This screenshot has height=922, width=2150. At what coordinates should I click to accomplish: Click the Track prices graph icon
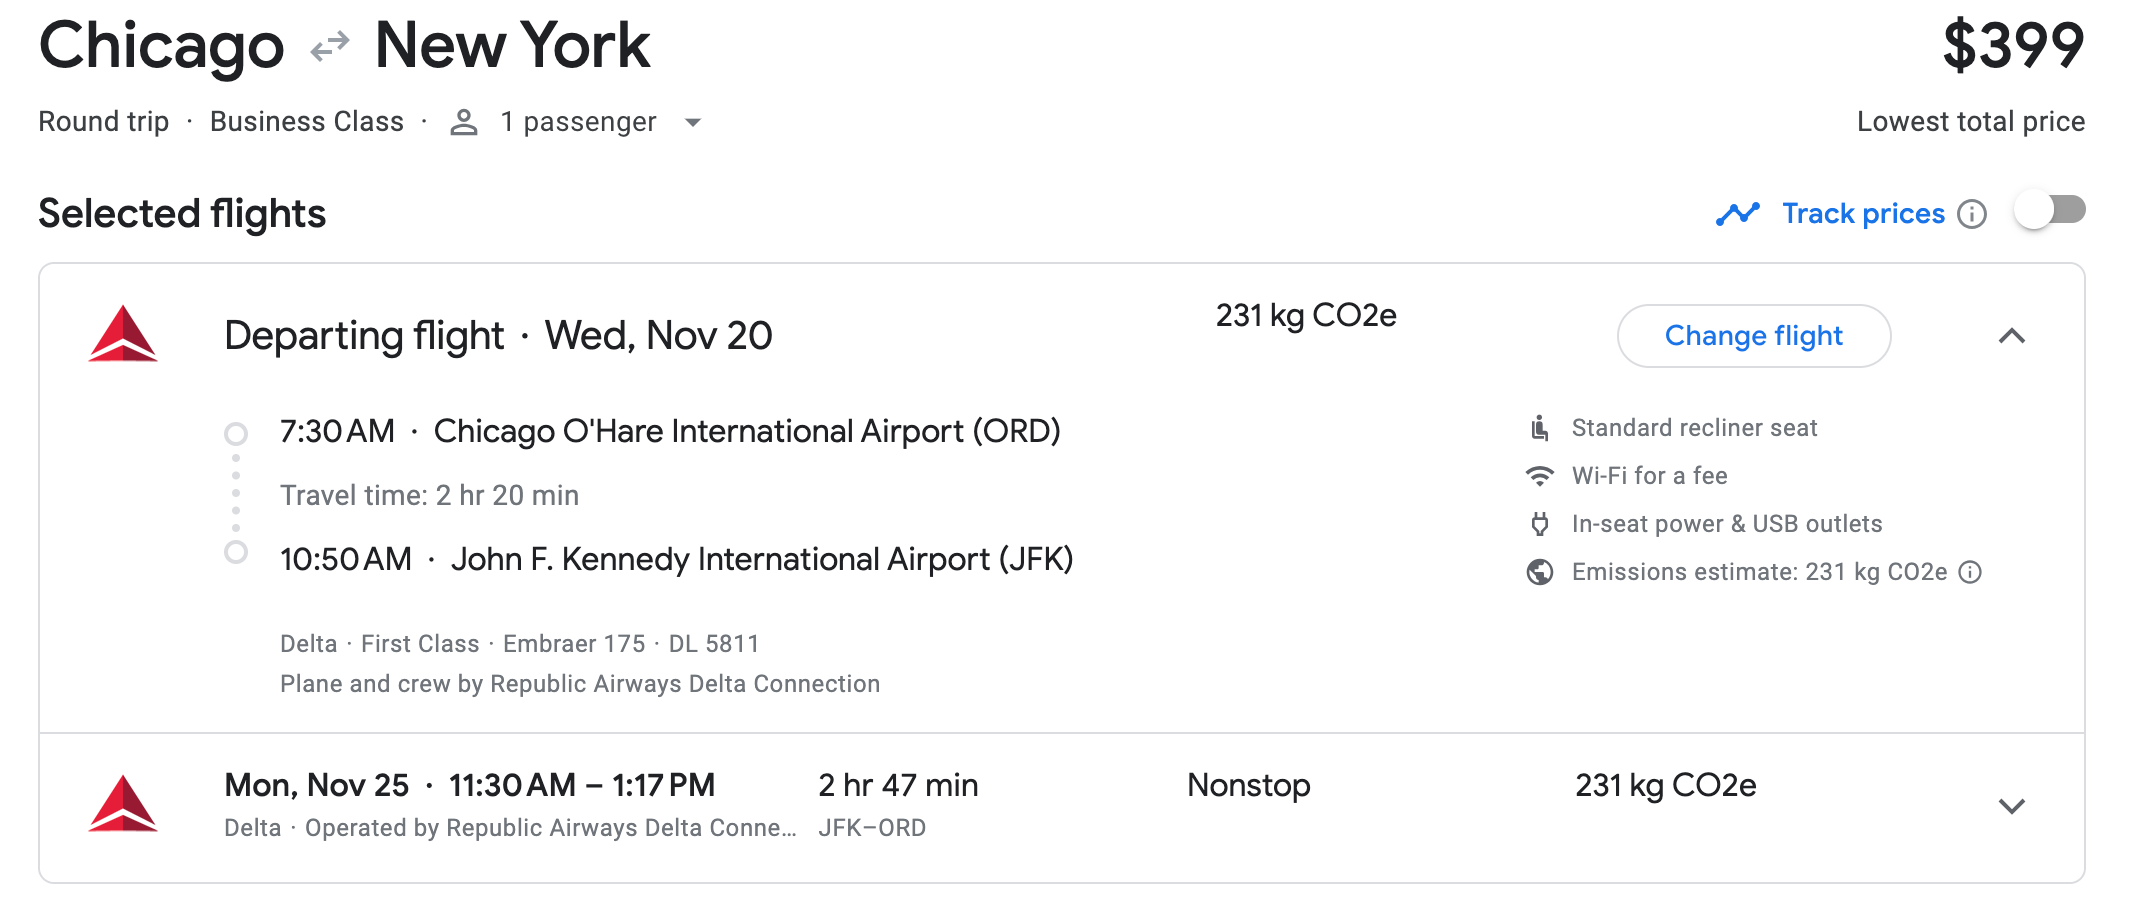1738,214
